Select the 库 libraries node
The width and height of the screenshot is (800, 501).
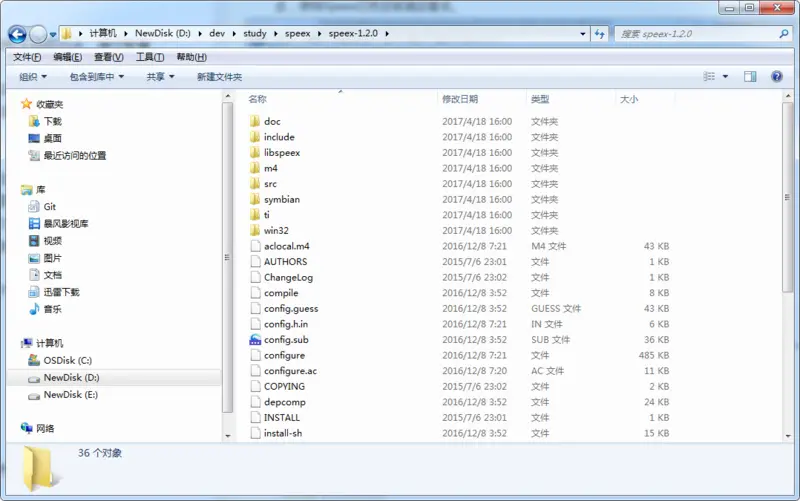tap(34, 190)
